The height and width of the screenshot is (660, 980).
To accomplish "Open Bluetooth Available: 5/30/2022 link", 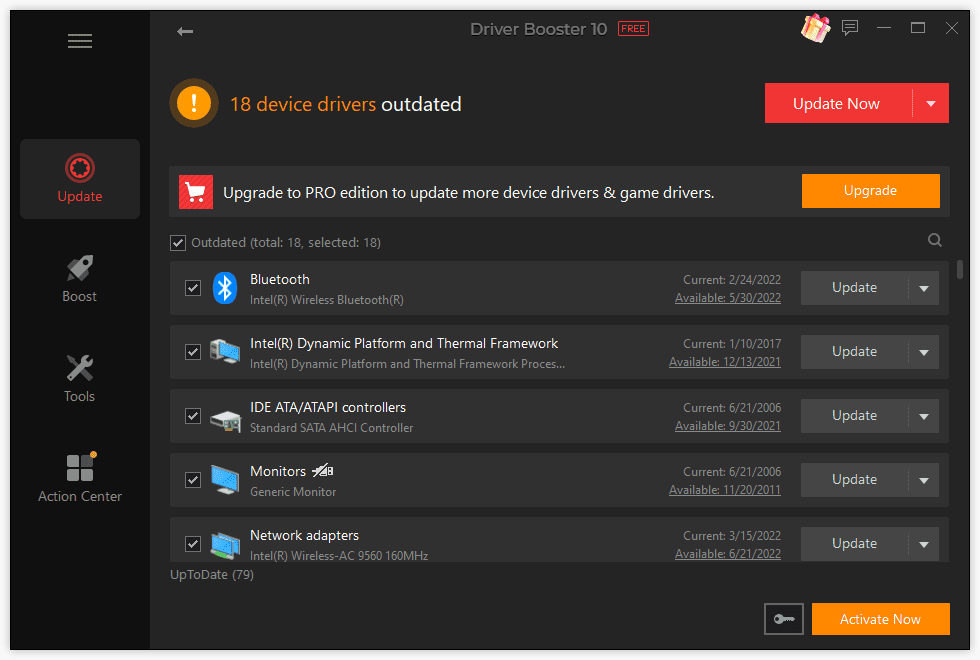I will click(x=728, y=298).
